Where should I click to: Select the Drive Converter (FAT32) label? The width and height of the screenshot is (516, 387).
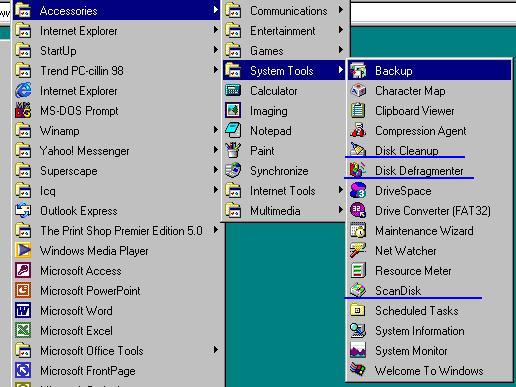pos(433,211)
